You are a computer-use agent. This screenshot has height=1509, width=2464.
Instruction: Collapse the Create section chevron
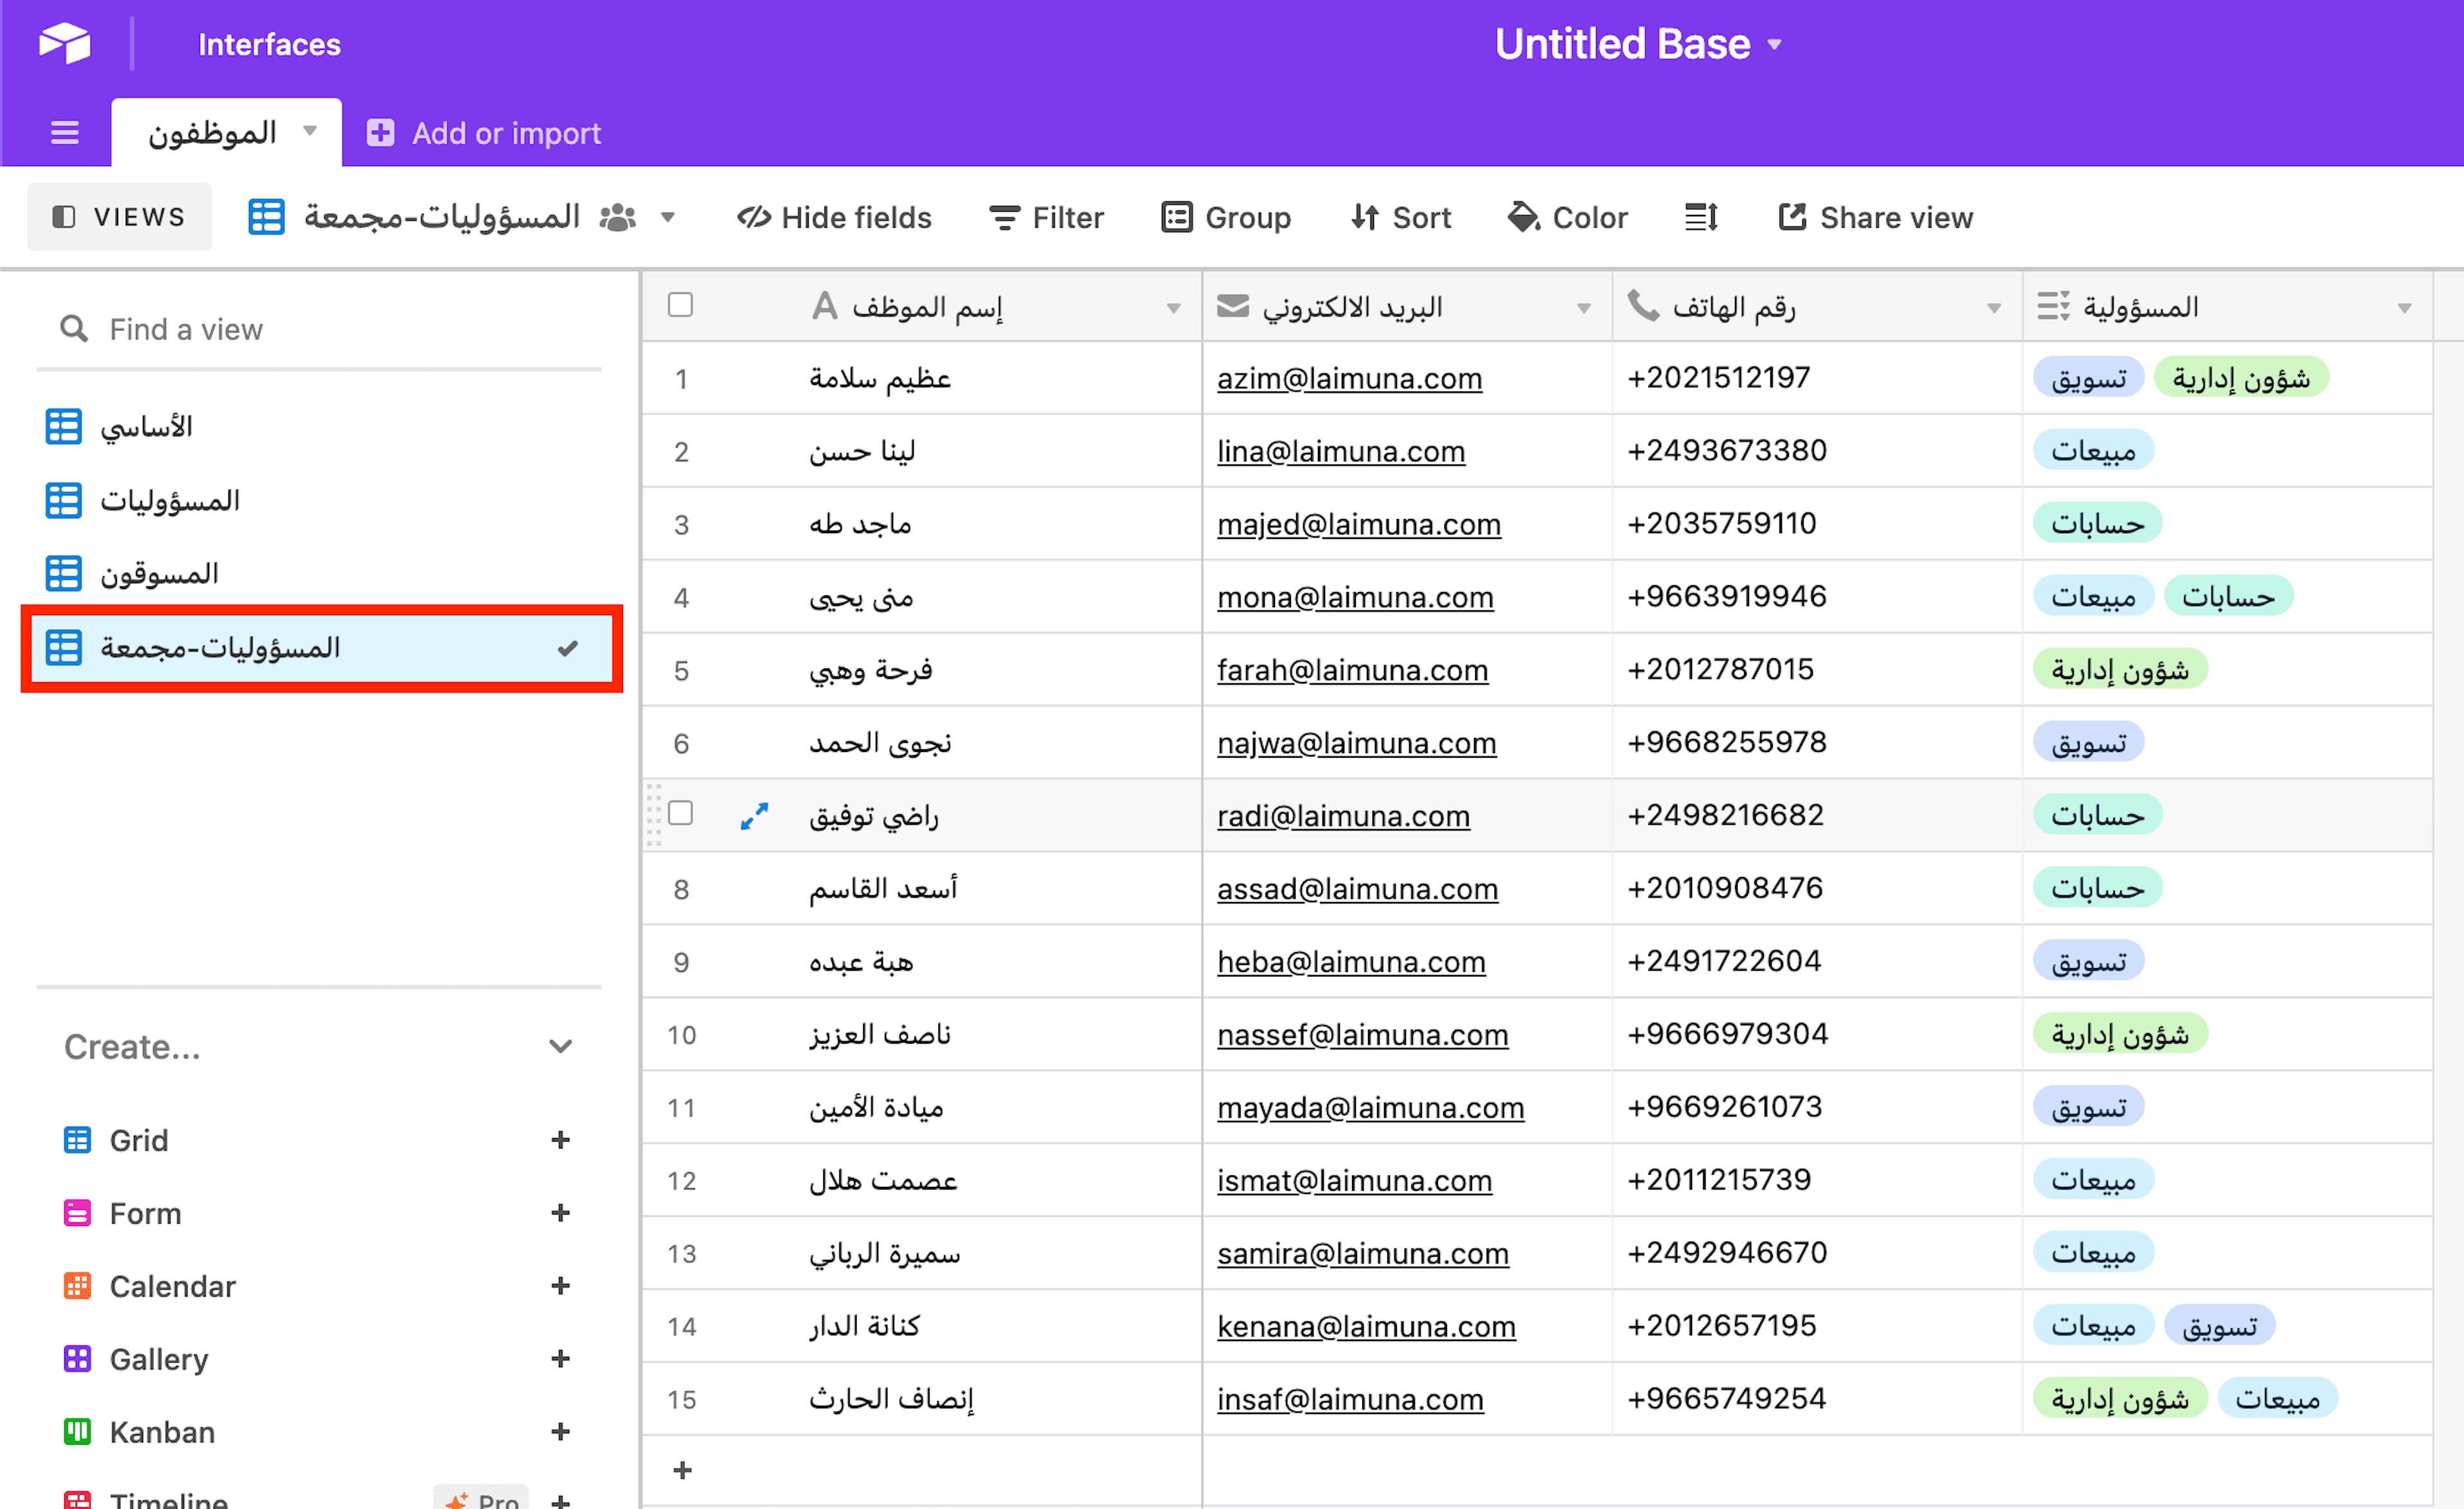pos(560,1046)
